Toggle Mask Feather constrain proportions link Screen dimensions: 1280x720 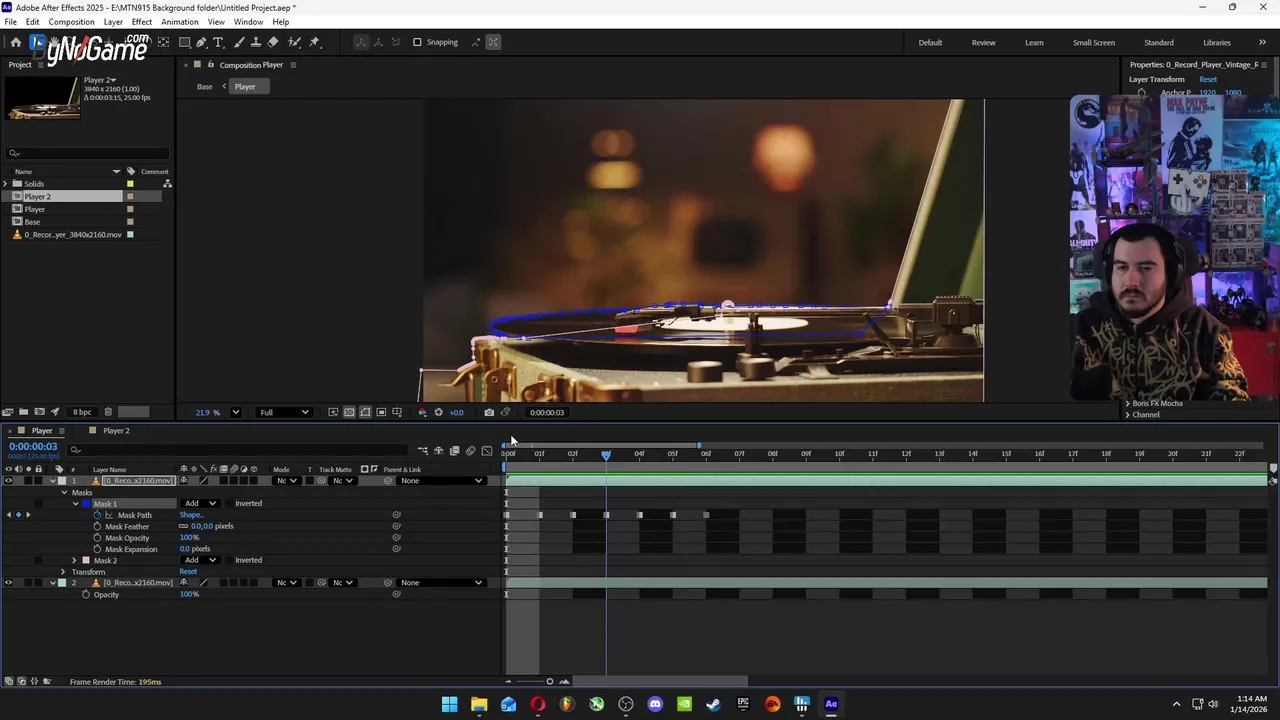(183, 526)
